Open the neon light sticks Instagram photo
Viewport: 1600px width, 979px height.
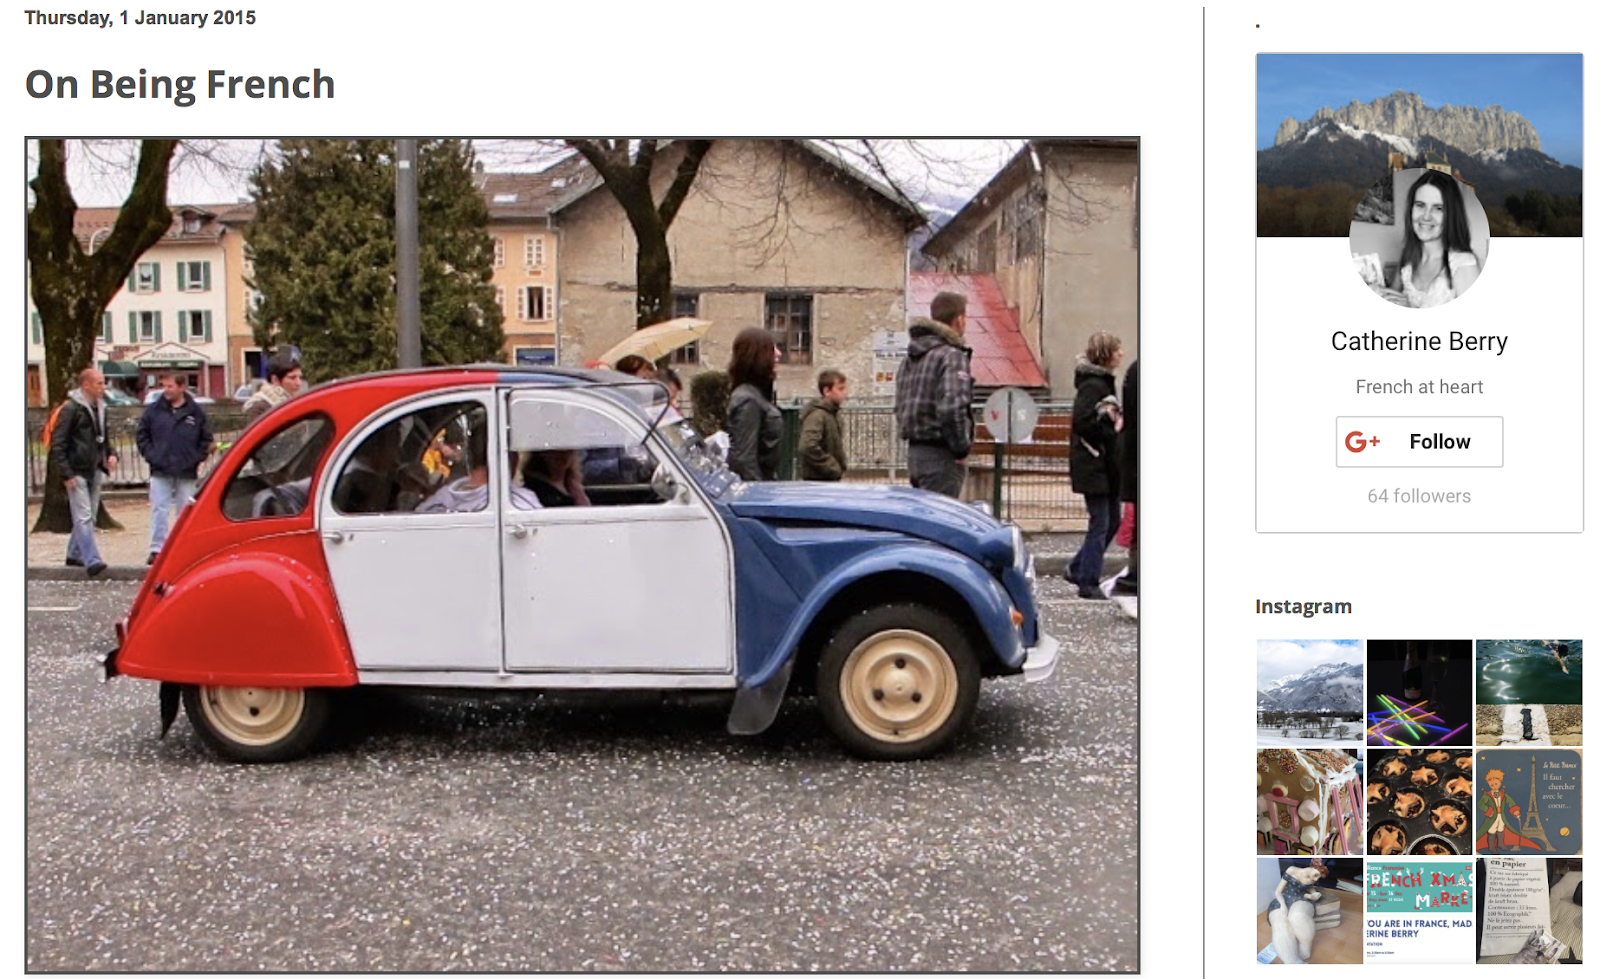[1419, 692]
